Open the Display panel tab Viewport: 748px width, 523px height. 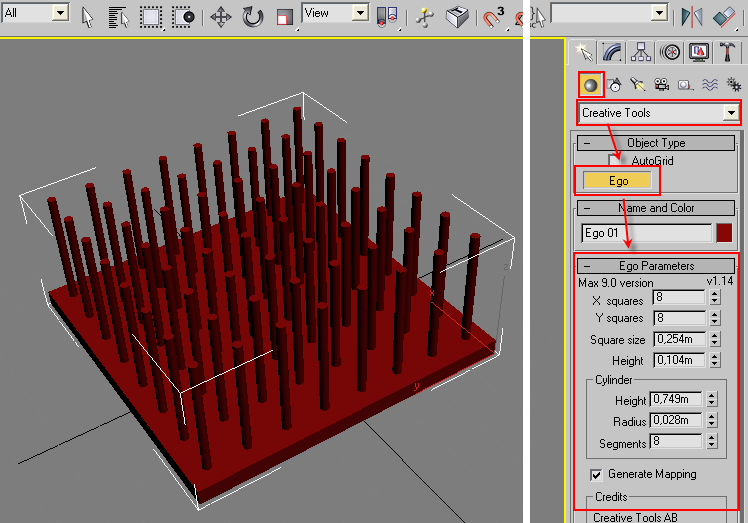pyautogui.click(x=699, y=52)
